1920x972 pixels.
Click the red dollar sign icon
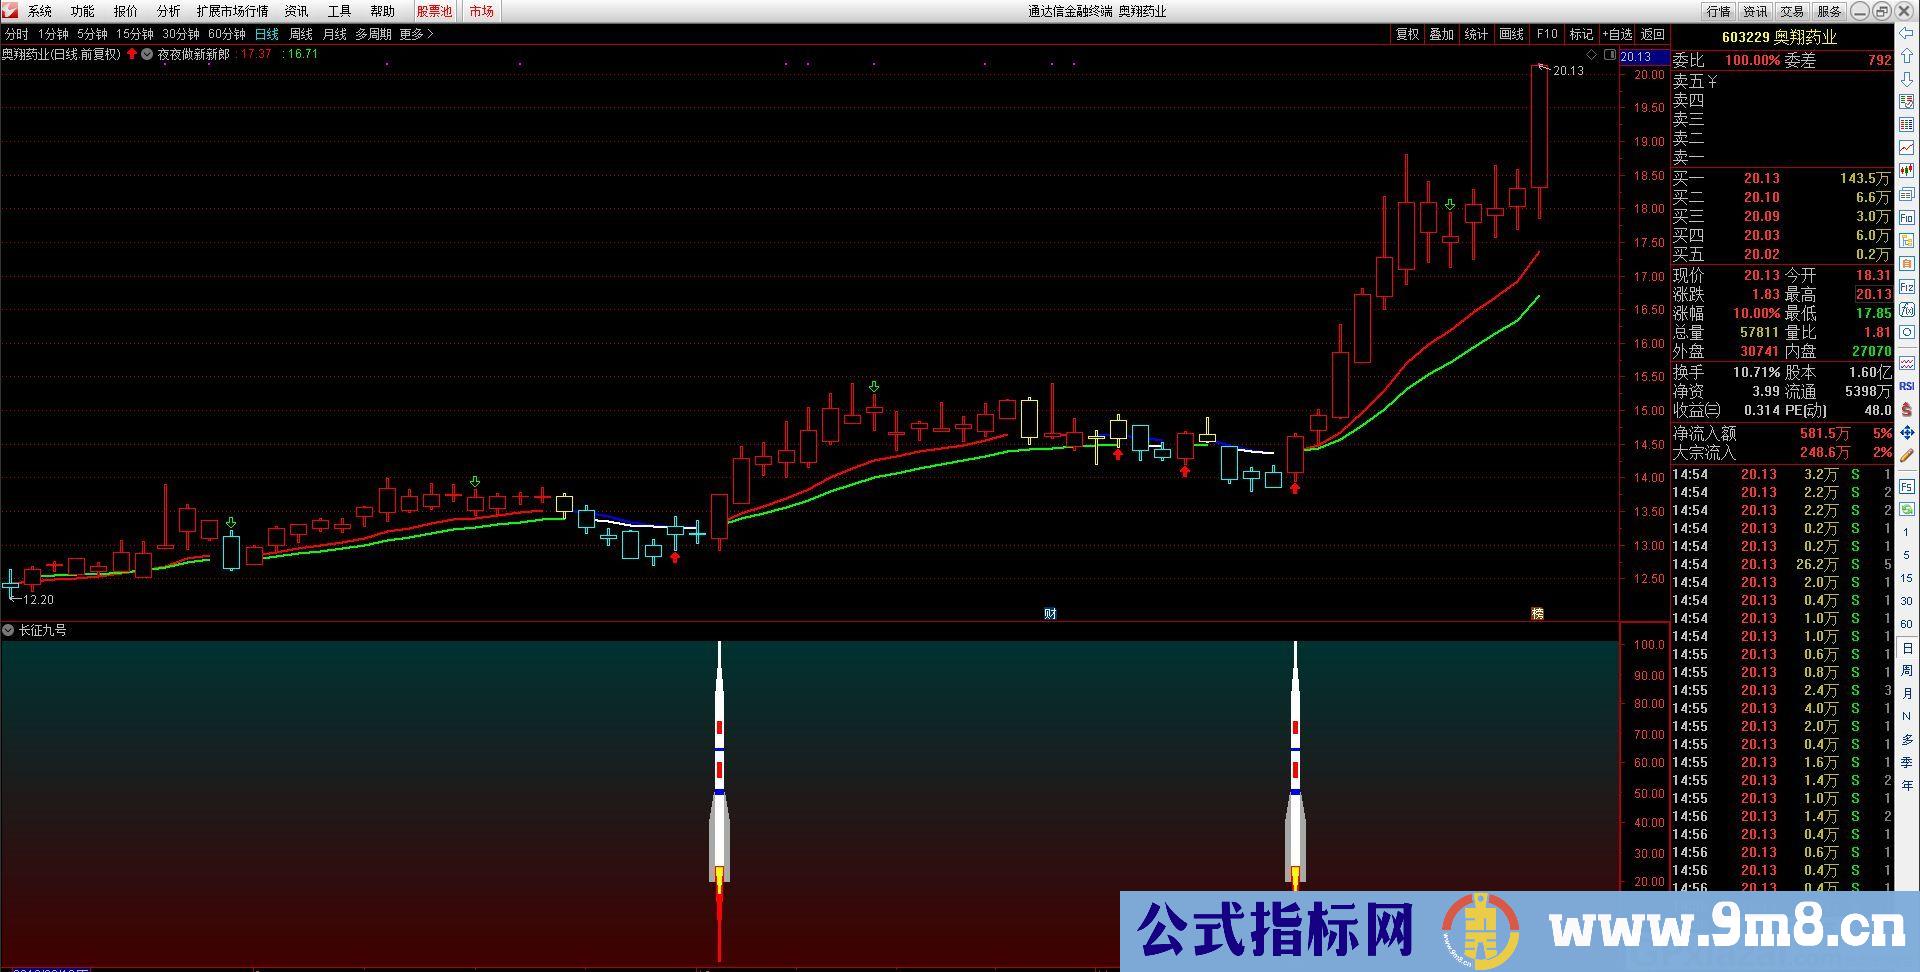pos(1906,408)
